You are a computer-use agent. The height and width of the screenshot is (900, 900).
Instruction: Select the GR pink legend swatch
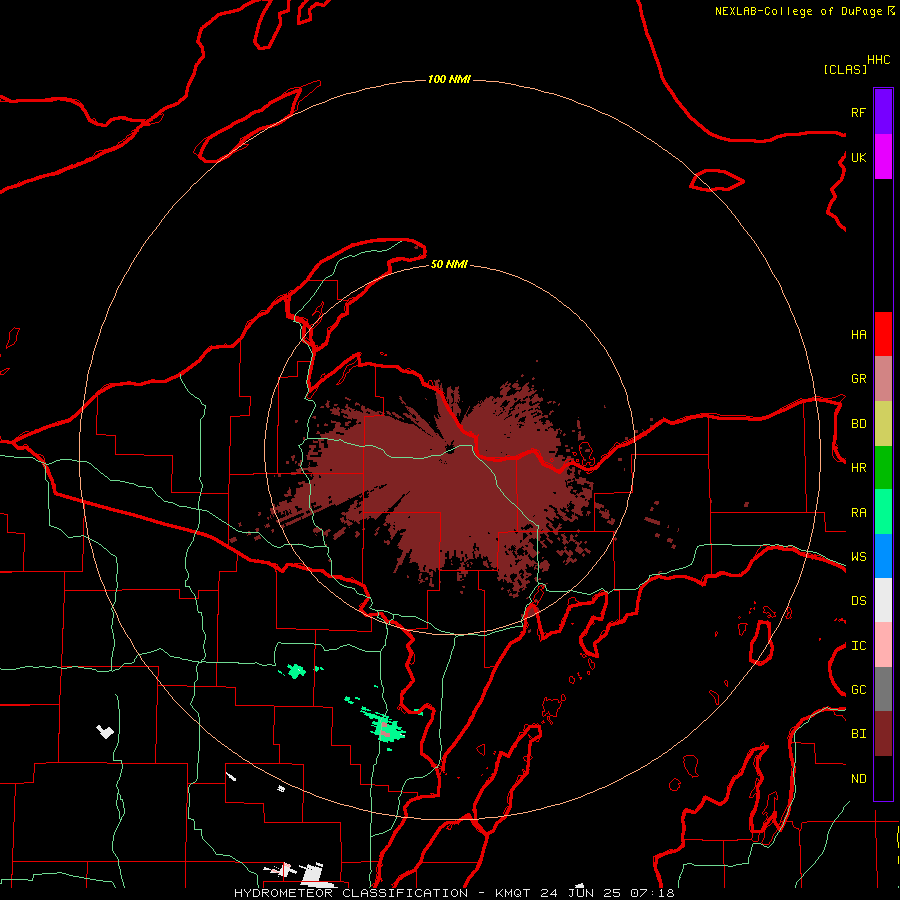(883, 379)
